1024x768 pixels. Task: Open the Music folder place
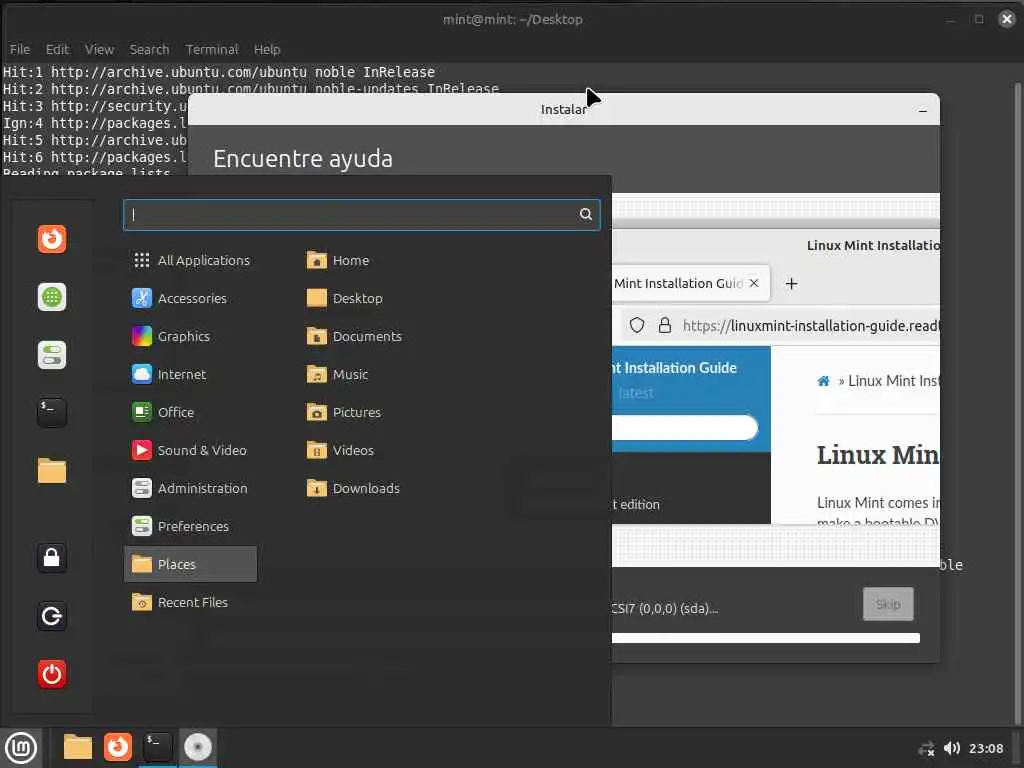[x=338, y=374]
